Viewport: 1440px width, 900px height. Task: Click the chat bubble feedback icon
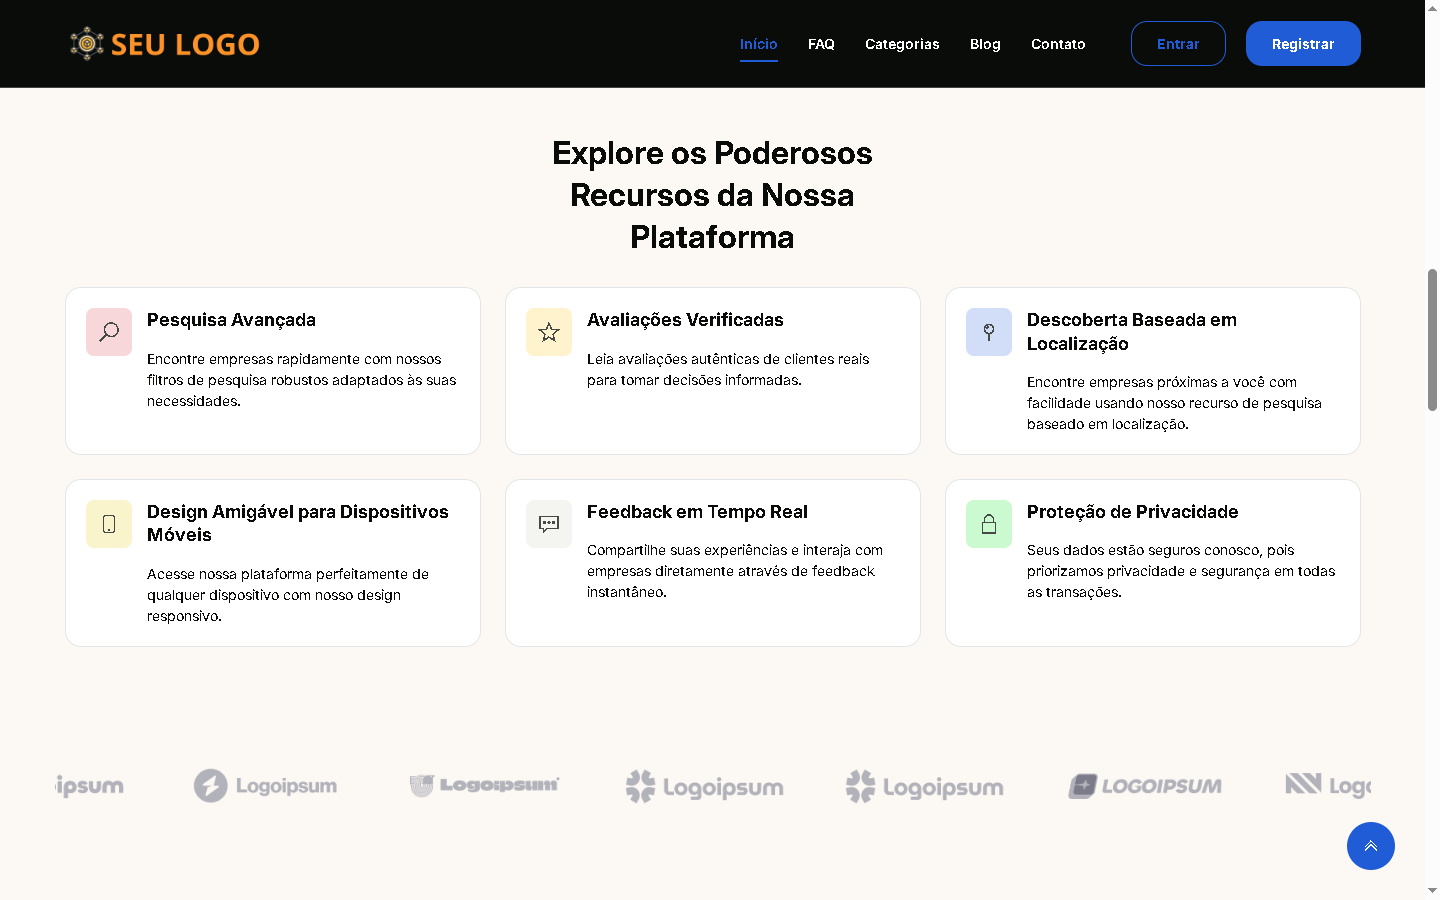click(x=549, y=524)
